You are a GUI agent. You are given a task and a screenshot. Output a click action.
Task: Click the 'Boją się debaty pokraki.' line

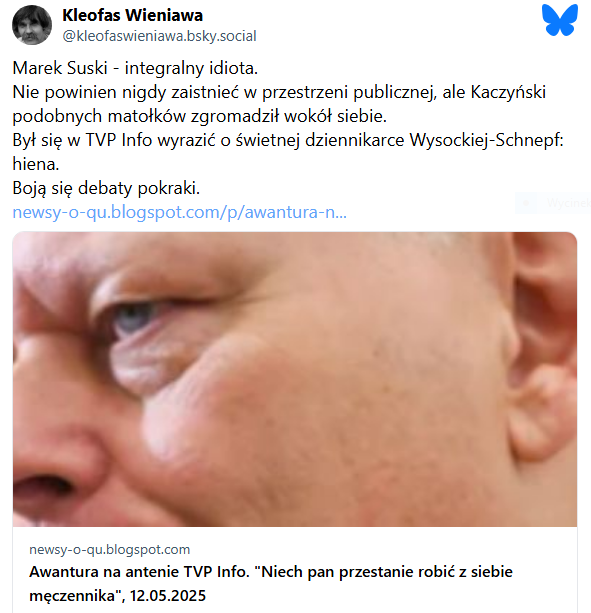(106, 188)
